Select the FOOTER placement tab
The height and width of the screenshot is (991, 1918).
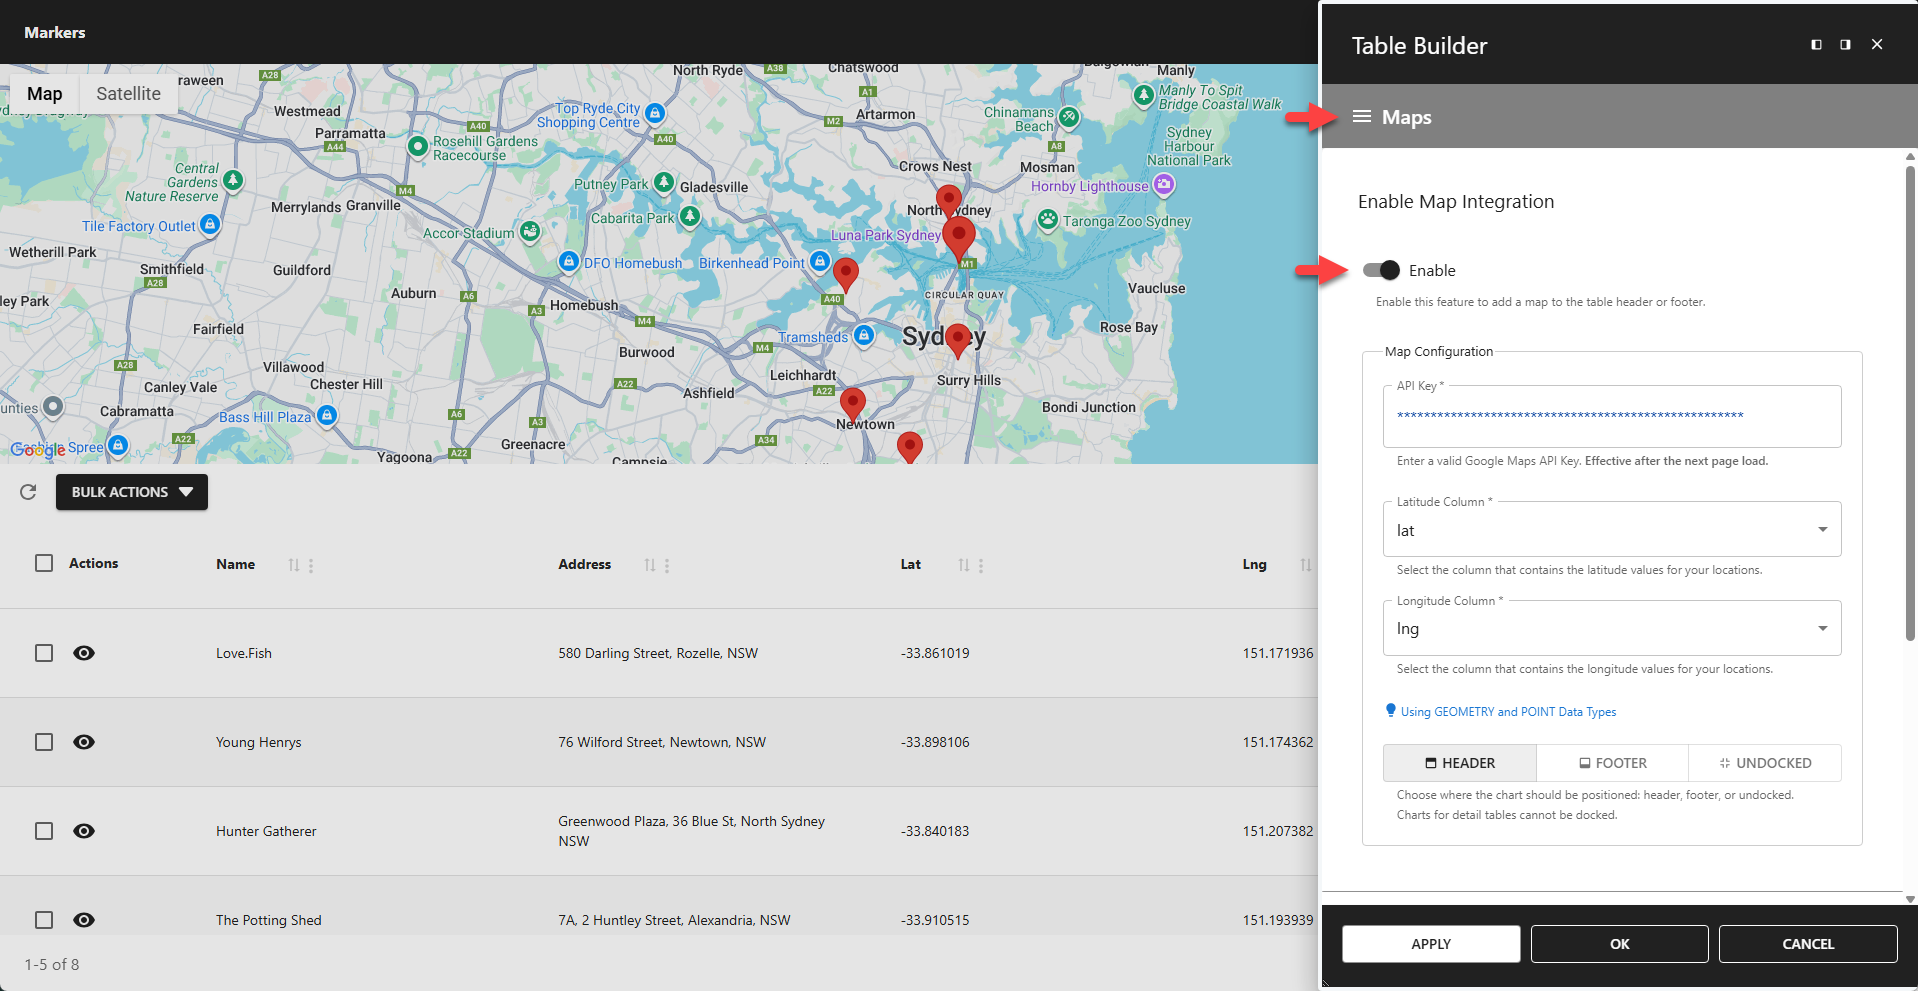[x=1612, y=762]
